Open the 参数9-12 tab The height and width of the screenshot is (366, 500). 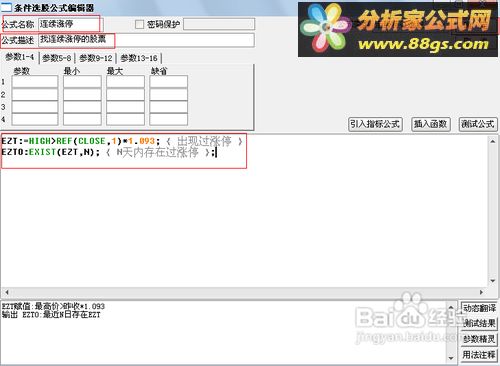point(96,58)
